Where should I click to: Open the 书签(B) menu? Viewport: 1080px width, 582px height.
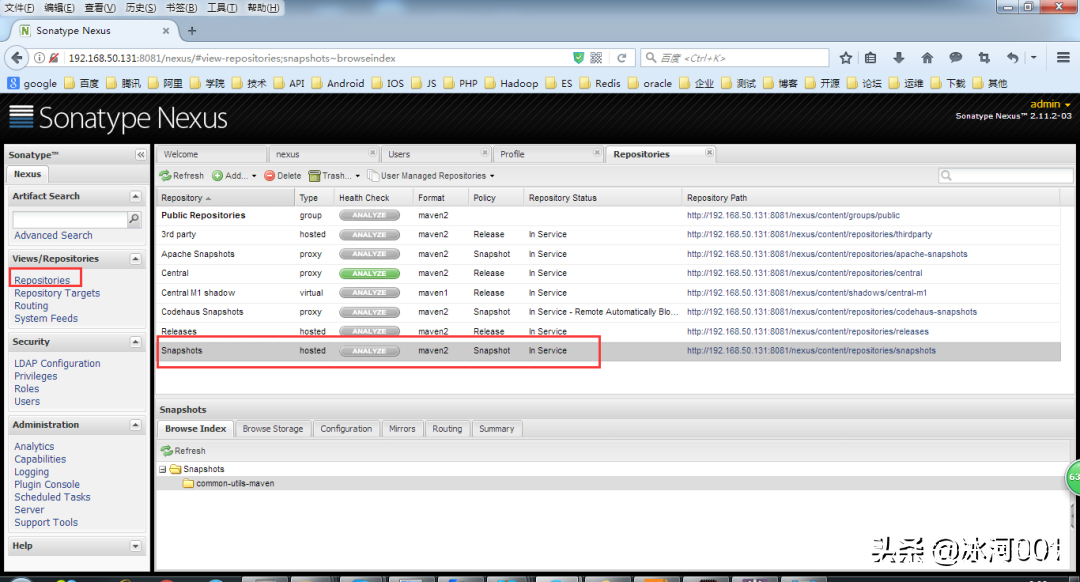(181, 8)
